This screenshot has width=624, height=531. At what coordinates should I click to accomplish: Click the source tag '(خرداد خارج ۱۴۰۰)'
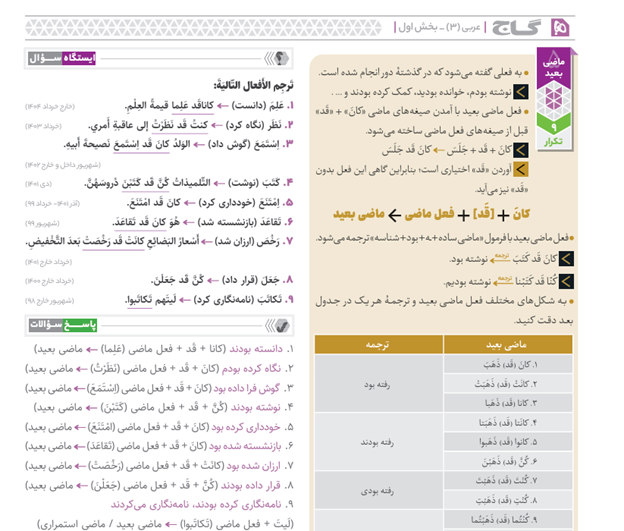coord(50,281)
